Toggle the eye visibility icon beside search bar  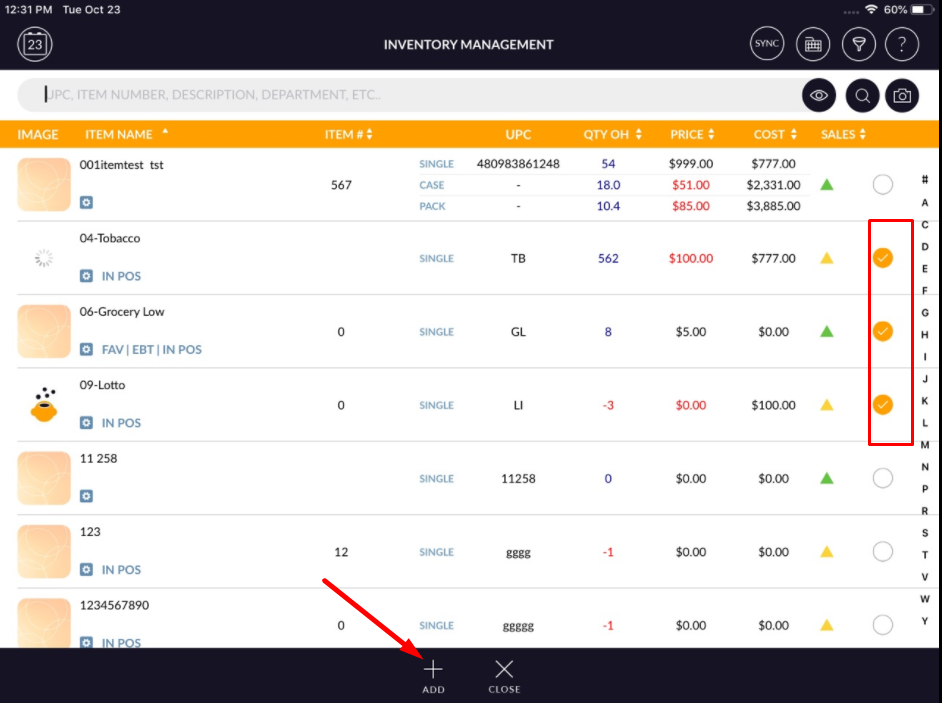point(819,95)
